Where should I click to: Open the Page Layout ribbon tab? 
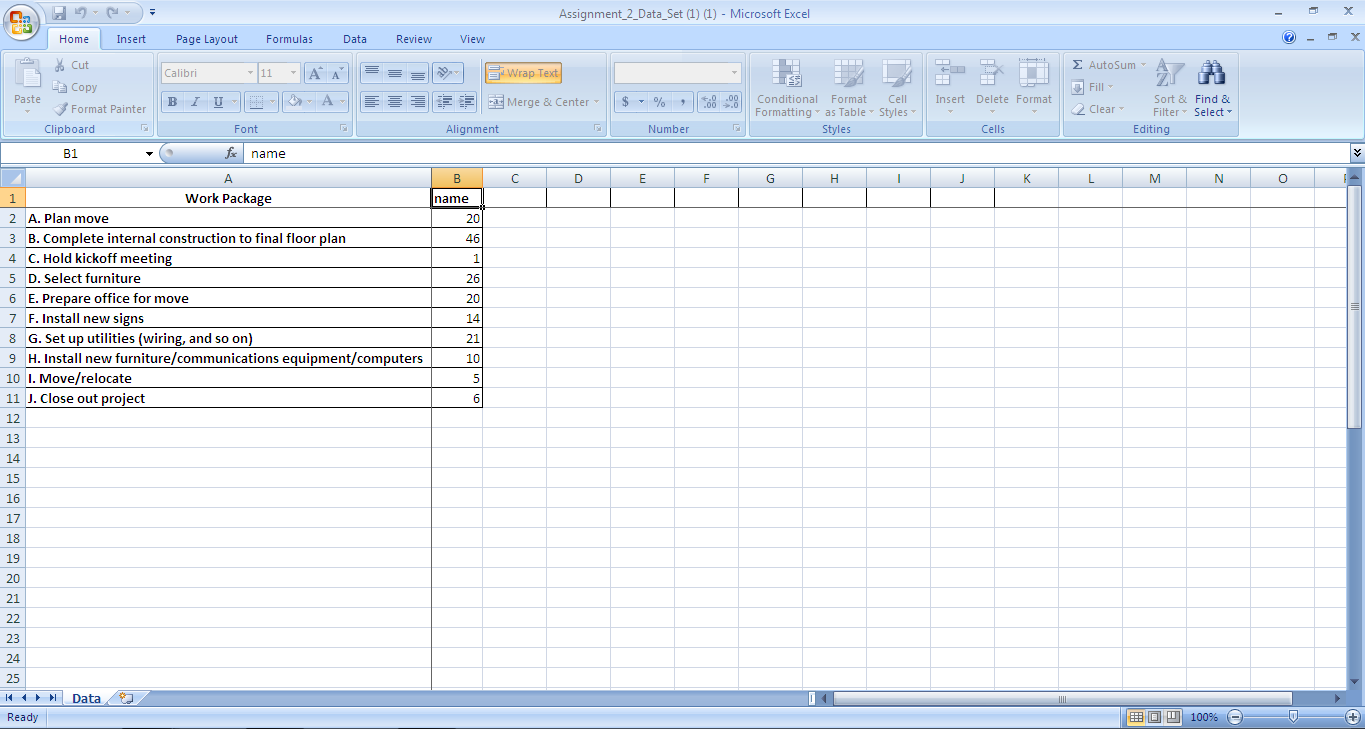tap(207, 39)
